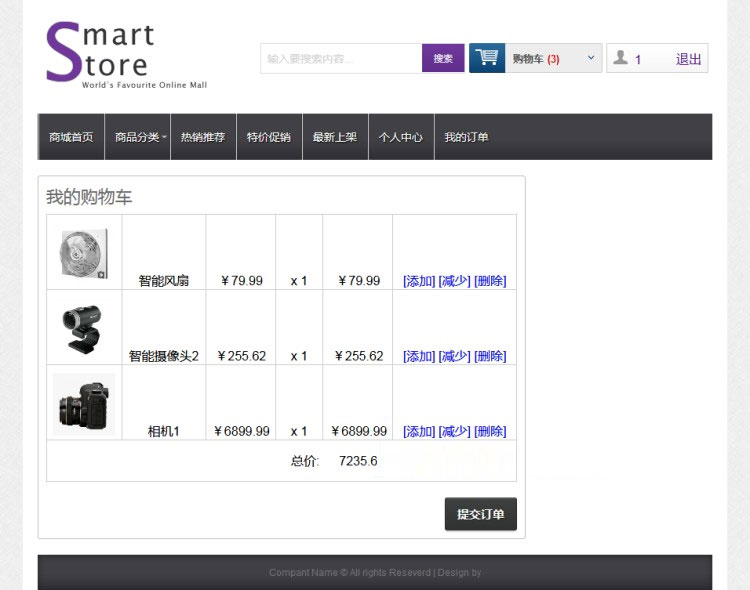This screenshot has height=590, width=750.
Task: Select 特价促销 in the navigation bar
Action: (269, 137)
